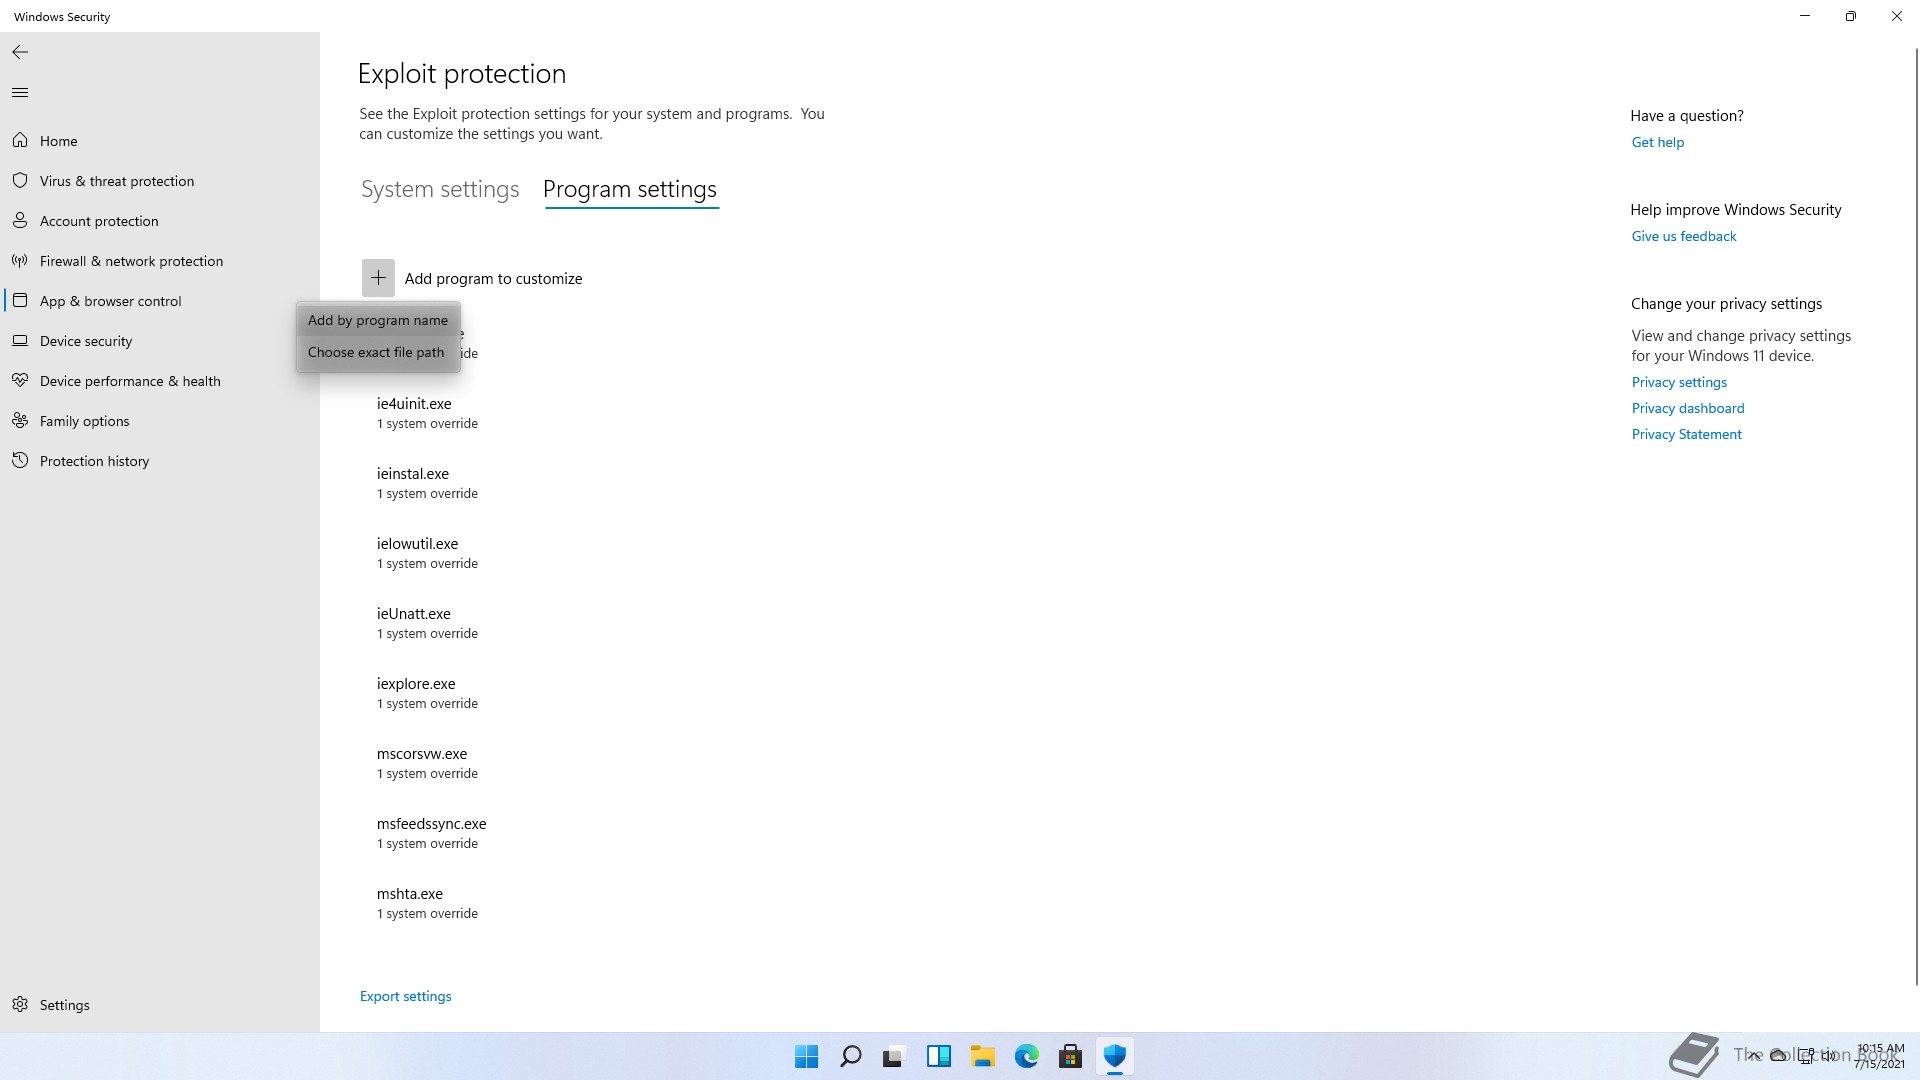The height and width of the screenshot is (1080, 1920).
Task: Choose Add by program name
Action: [x=378, y=320]
